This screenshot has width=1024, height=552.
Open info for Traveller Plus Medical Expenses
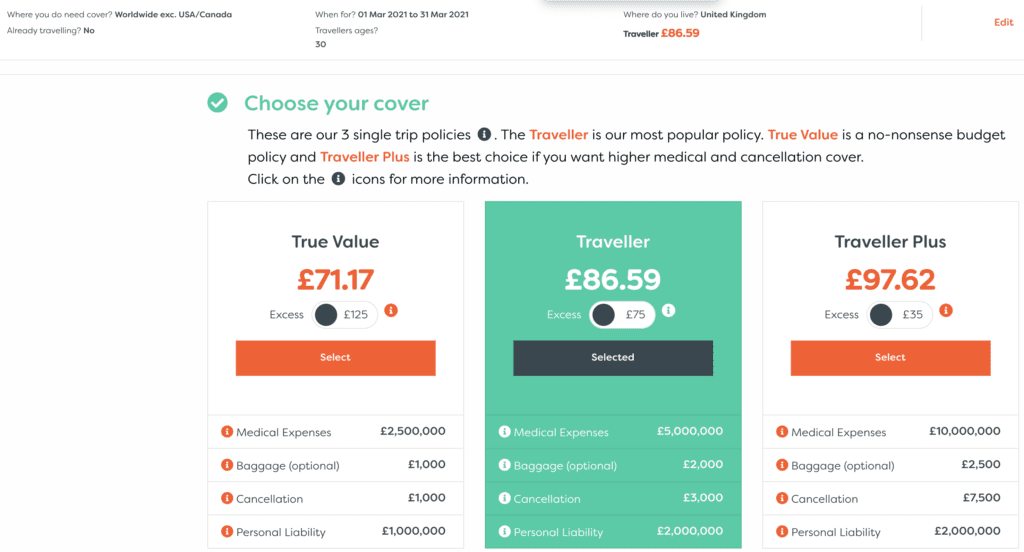click(x=782, y=432)
